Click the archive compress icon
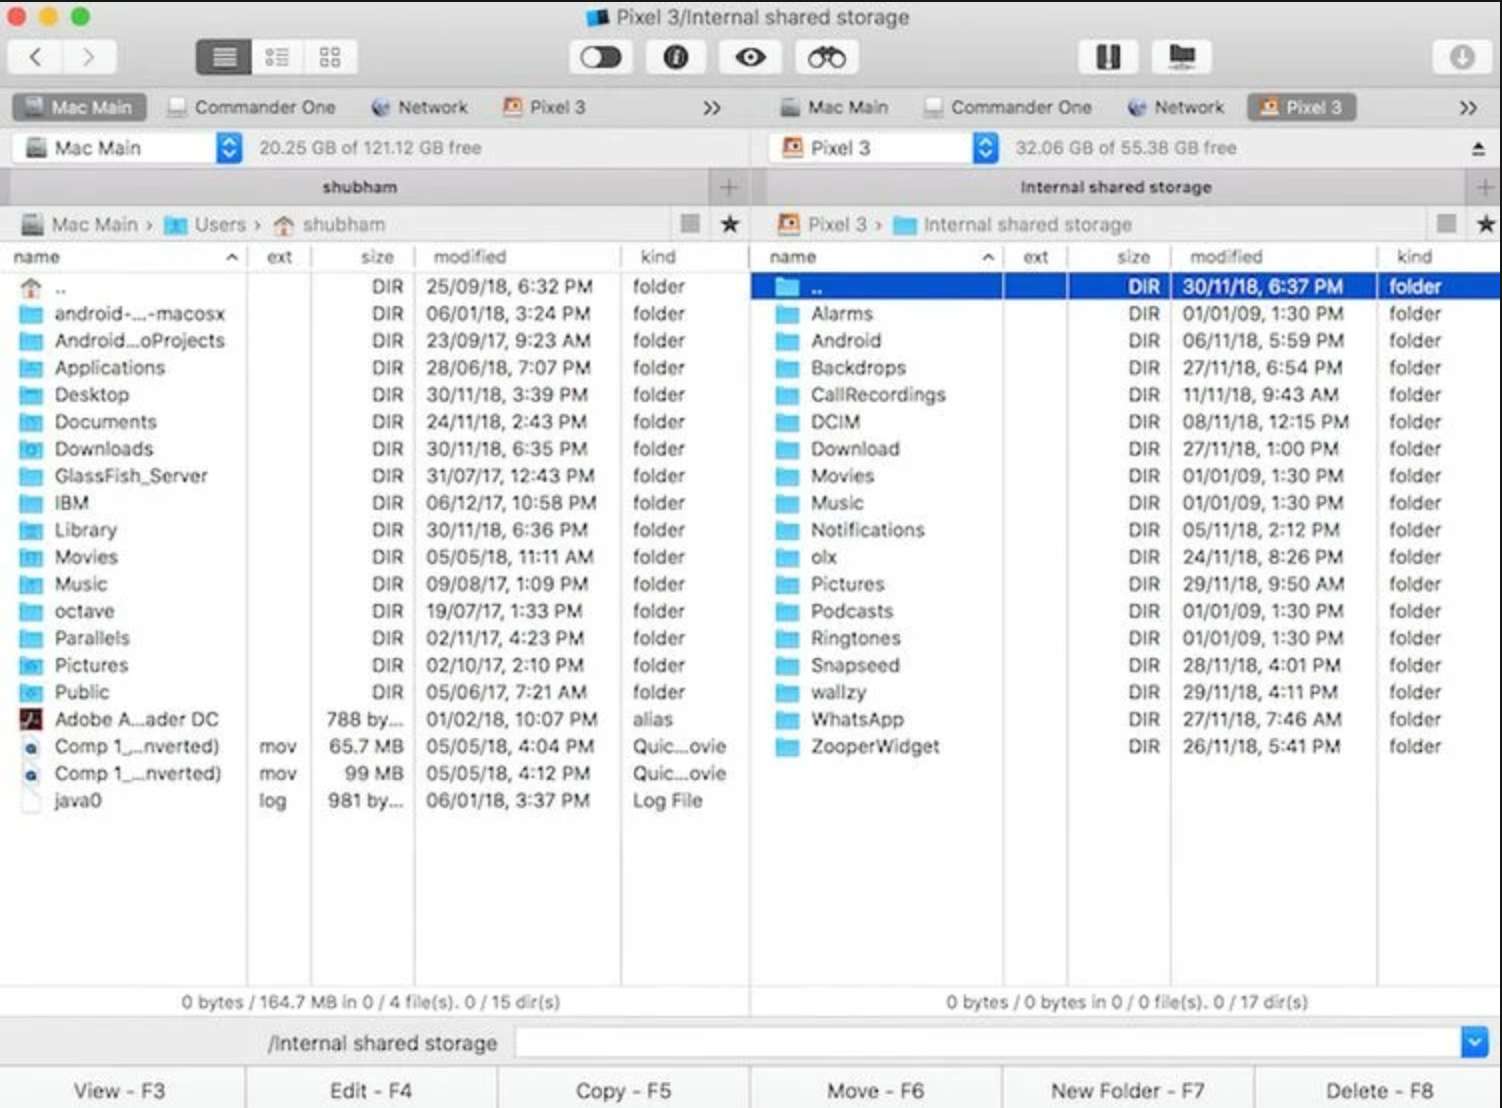 [x=1107, y=57]
